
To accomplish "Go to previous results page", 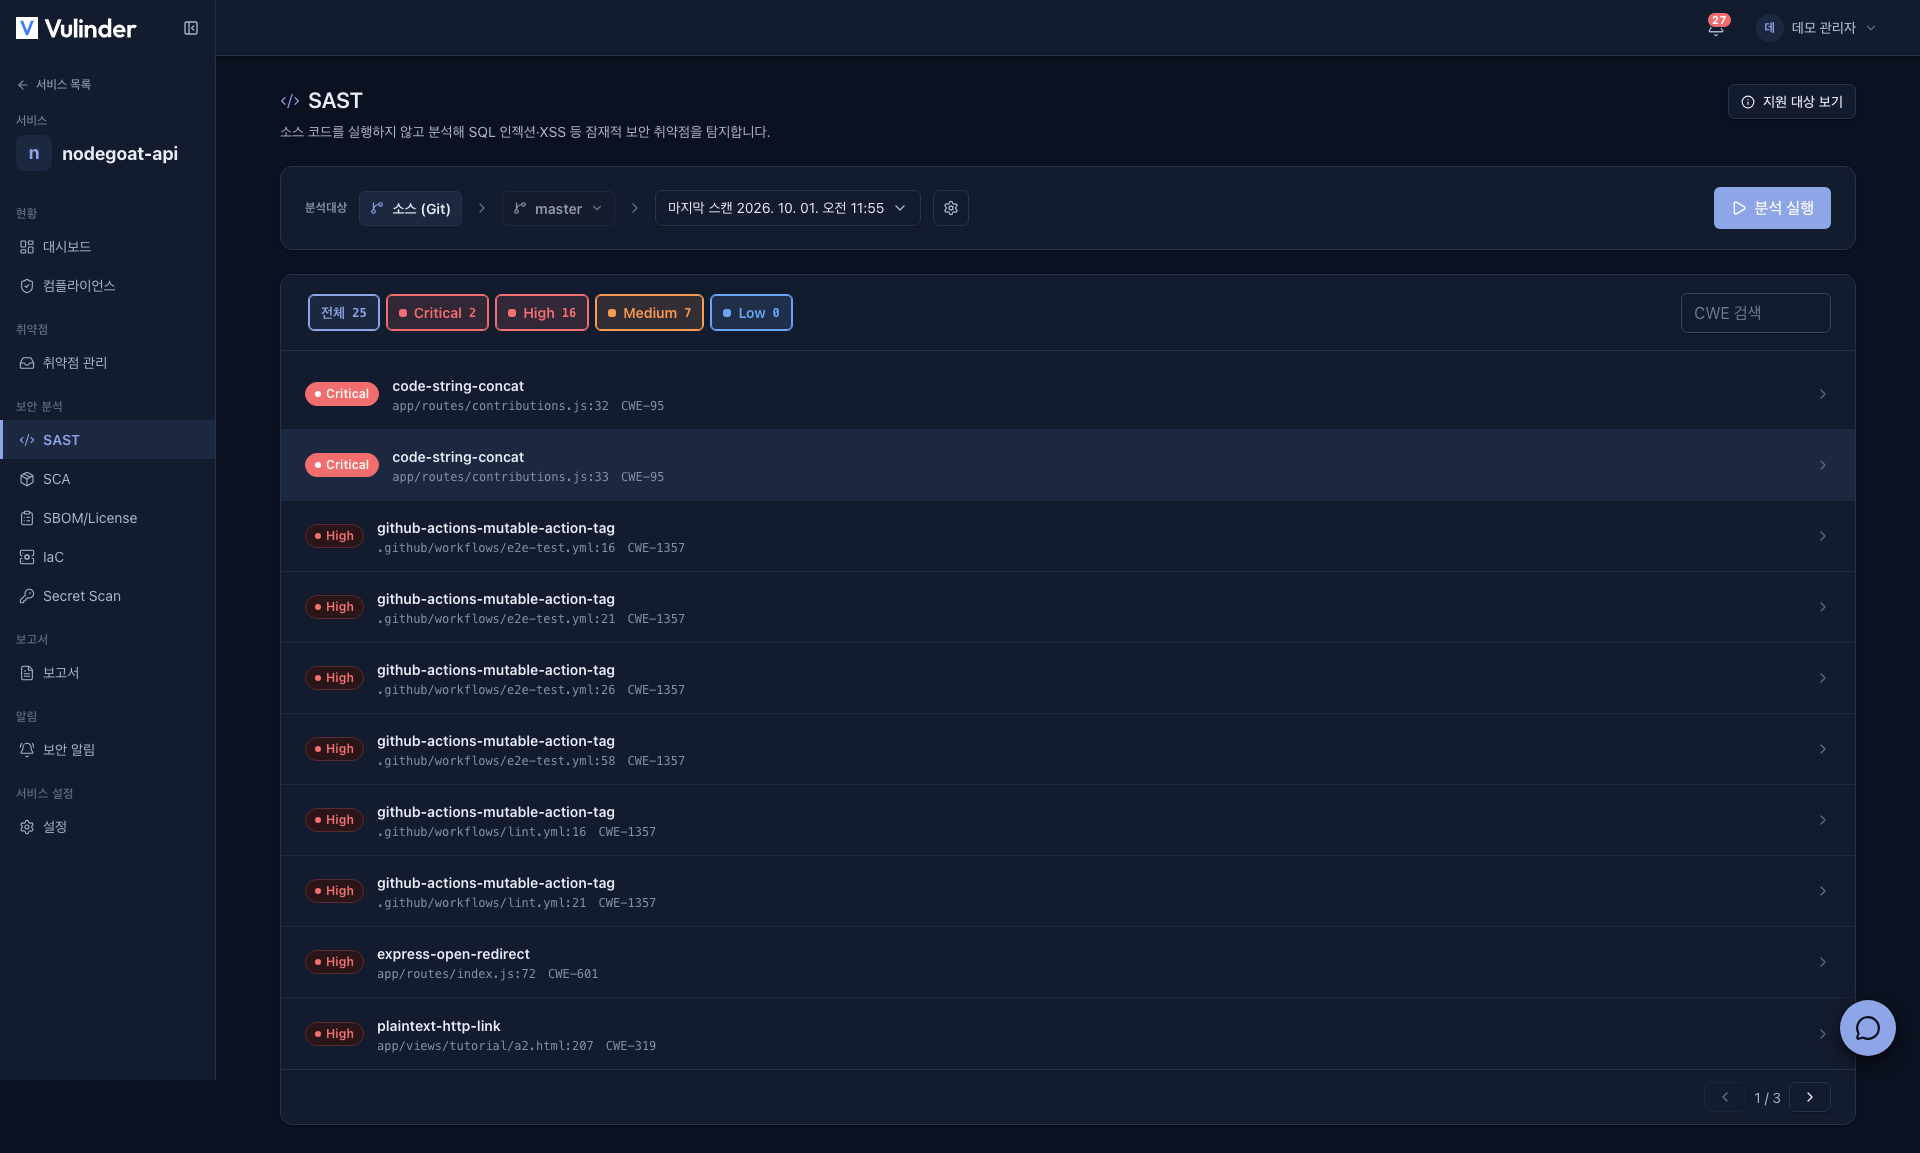I will pos(1725,1097).
